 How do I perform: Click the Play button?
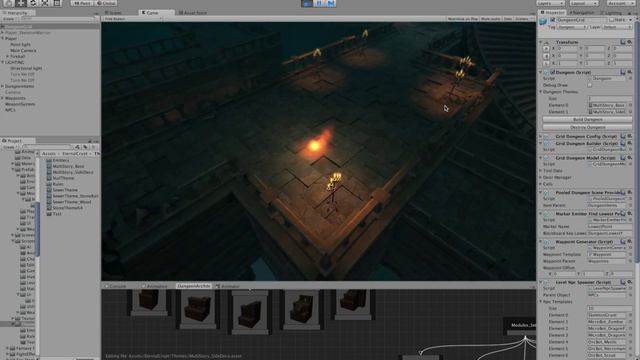[x=307, y=3]
